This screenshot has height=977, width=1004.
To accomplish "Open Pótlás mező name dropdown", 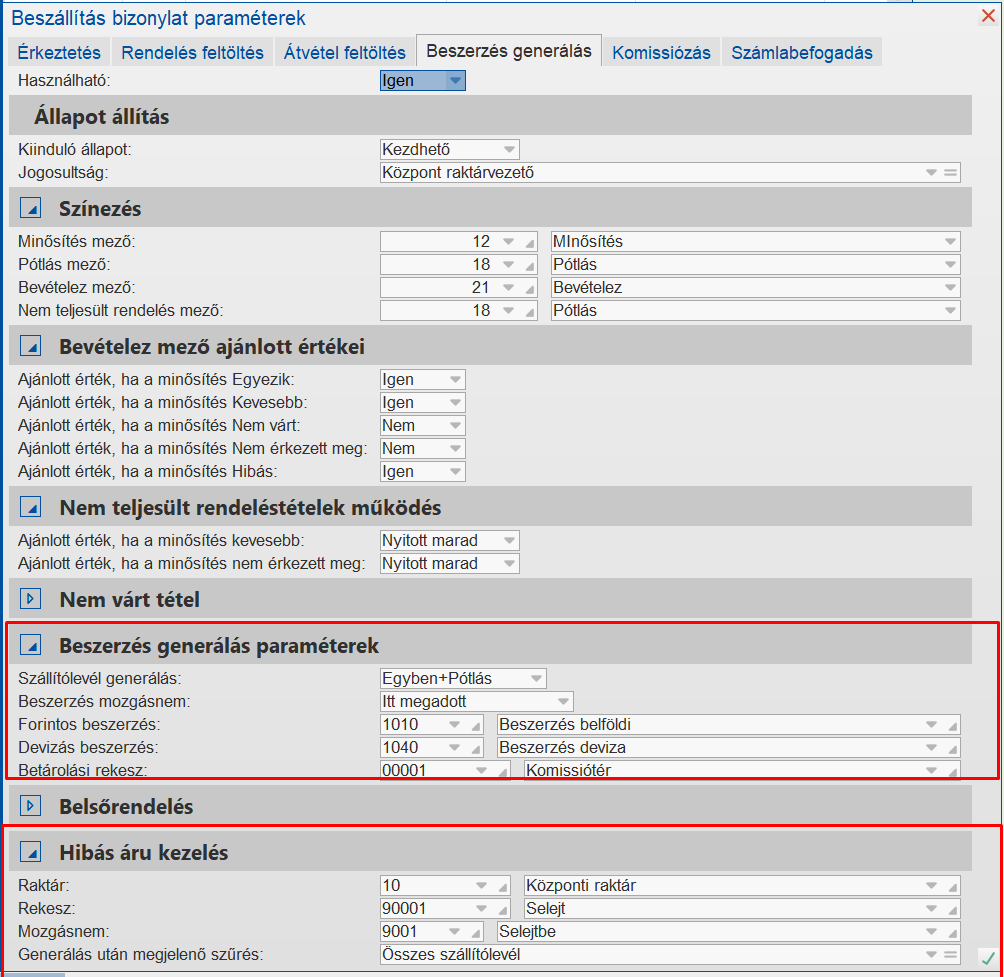I will coord(950,265).
